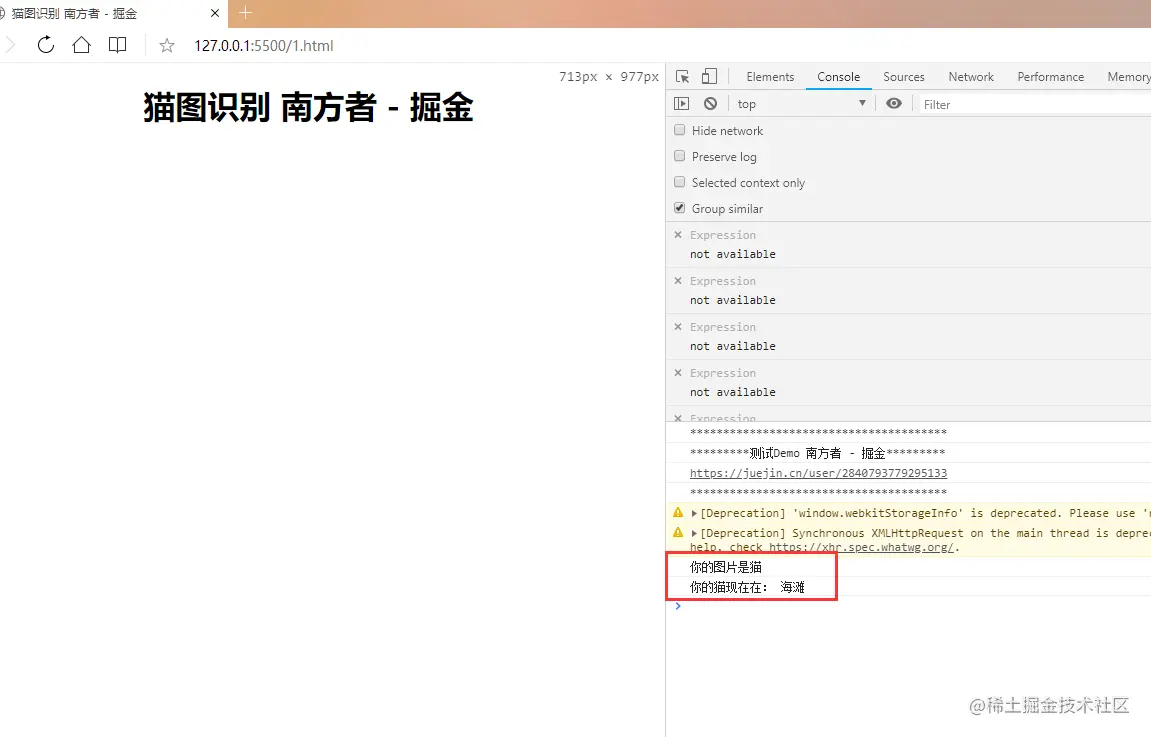Viewport: 1151px width, 737px height.
Task: Bookmark the page with the star icon
Action: pyautogui.click(x=167, y=46)
